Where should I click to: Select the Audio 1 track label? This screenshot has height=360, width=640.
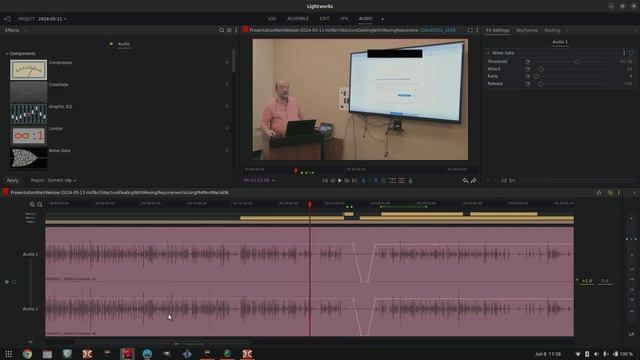(x=31, y=254)
